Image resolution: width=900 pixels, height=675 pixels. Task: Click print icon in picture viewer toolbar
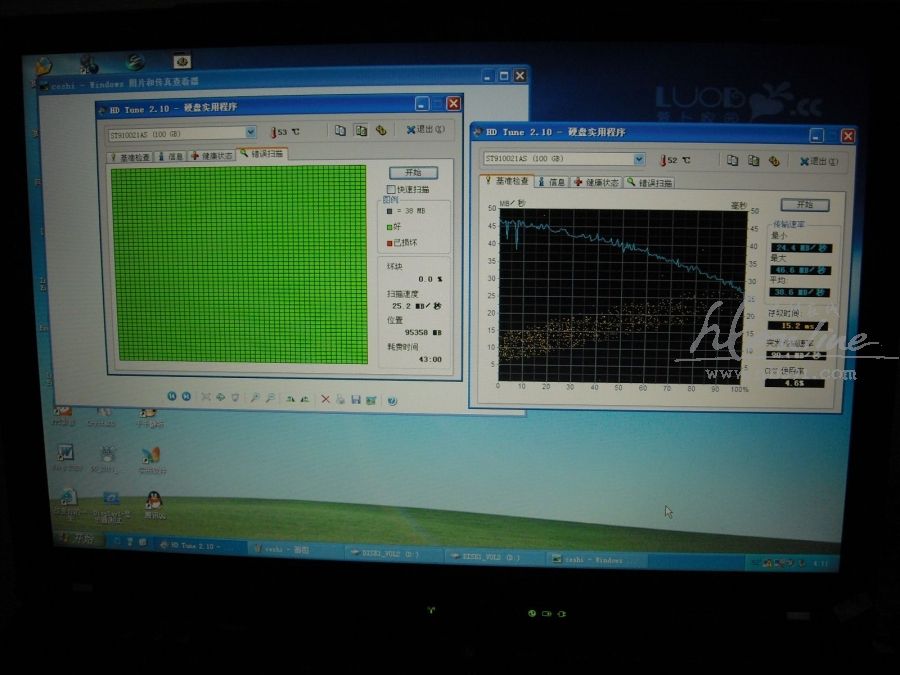point(340,399)
